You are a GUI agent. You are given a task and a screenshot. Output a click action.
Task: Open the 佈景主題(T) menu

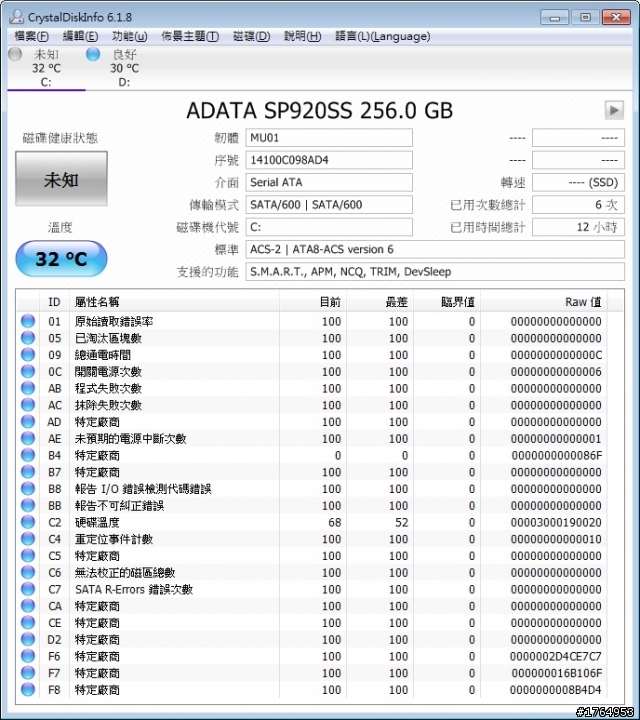[190, 36]
